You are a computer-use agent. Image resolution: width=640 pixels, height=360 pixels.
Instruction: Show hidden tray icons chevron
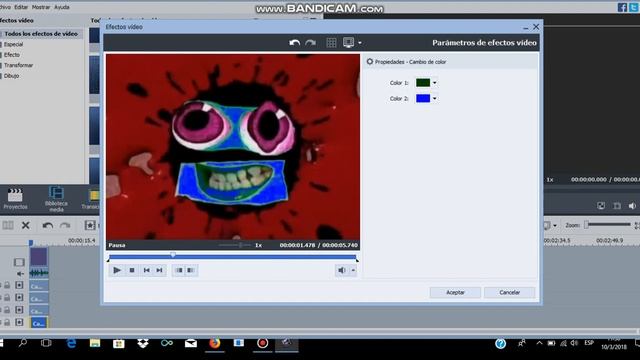(539, 343)
